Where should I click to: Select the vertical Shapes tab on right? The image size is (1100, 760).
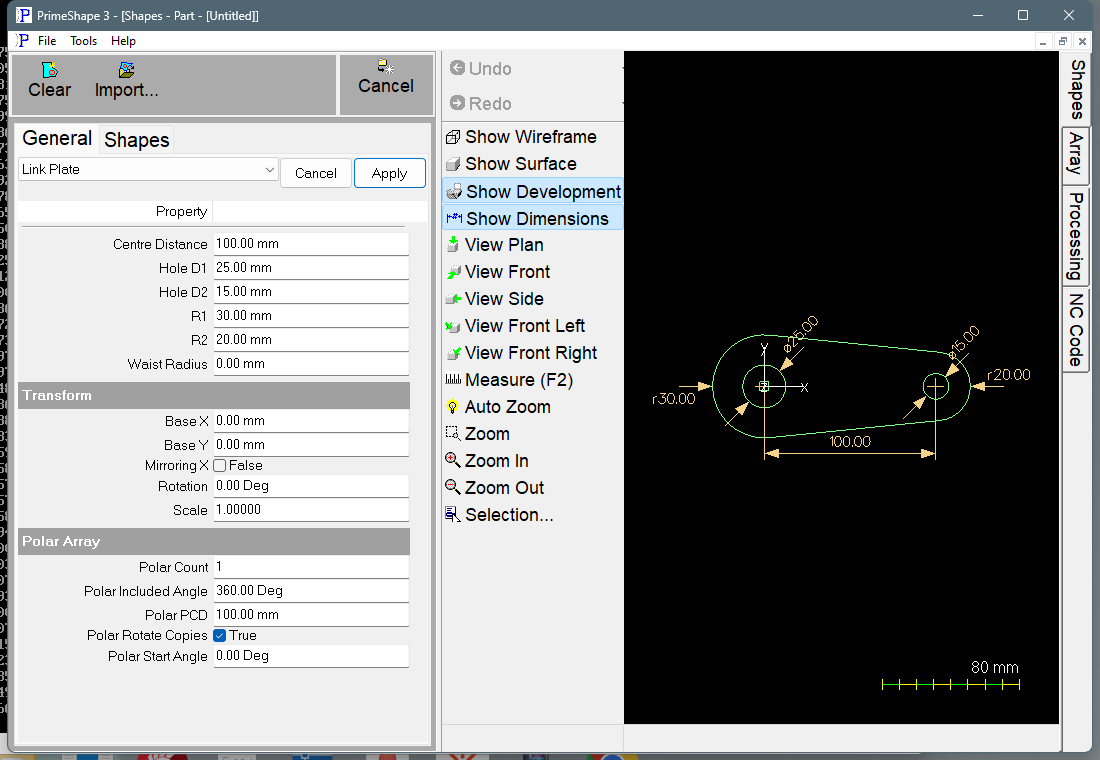click(1078, 89)
